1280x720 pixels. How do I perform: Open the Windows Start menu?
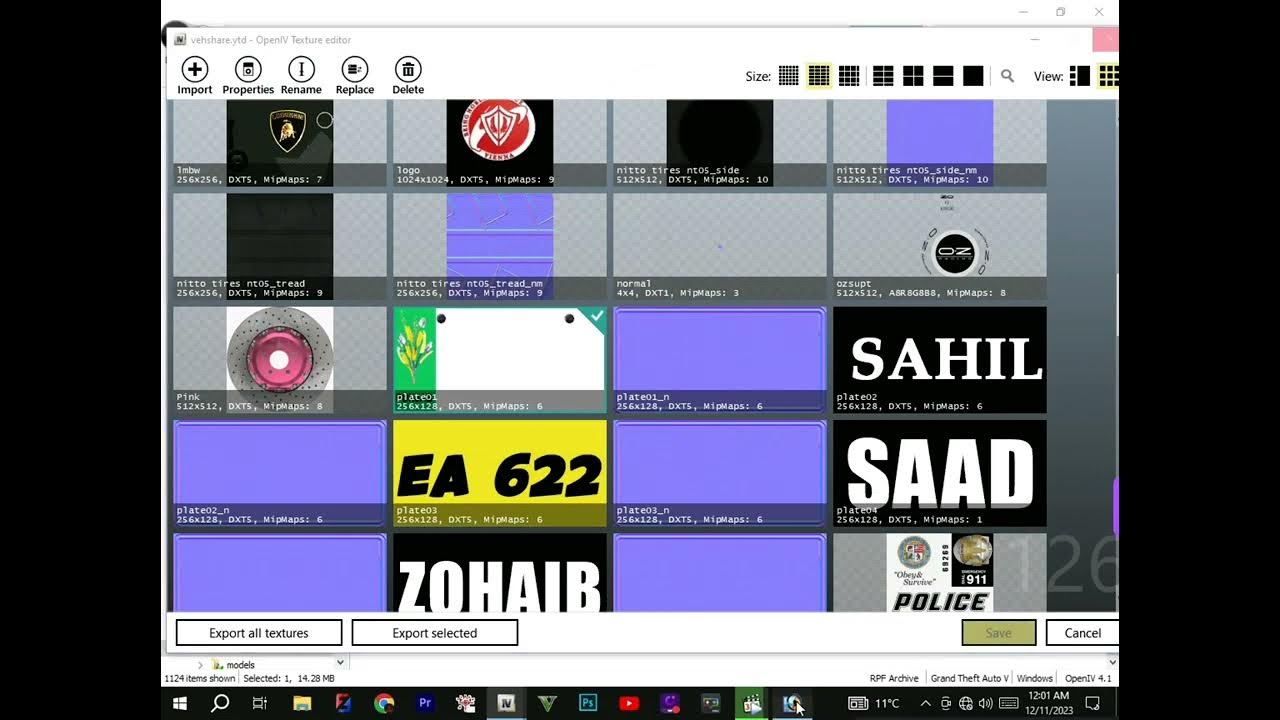[180, 703]
